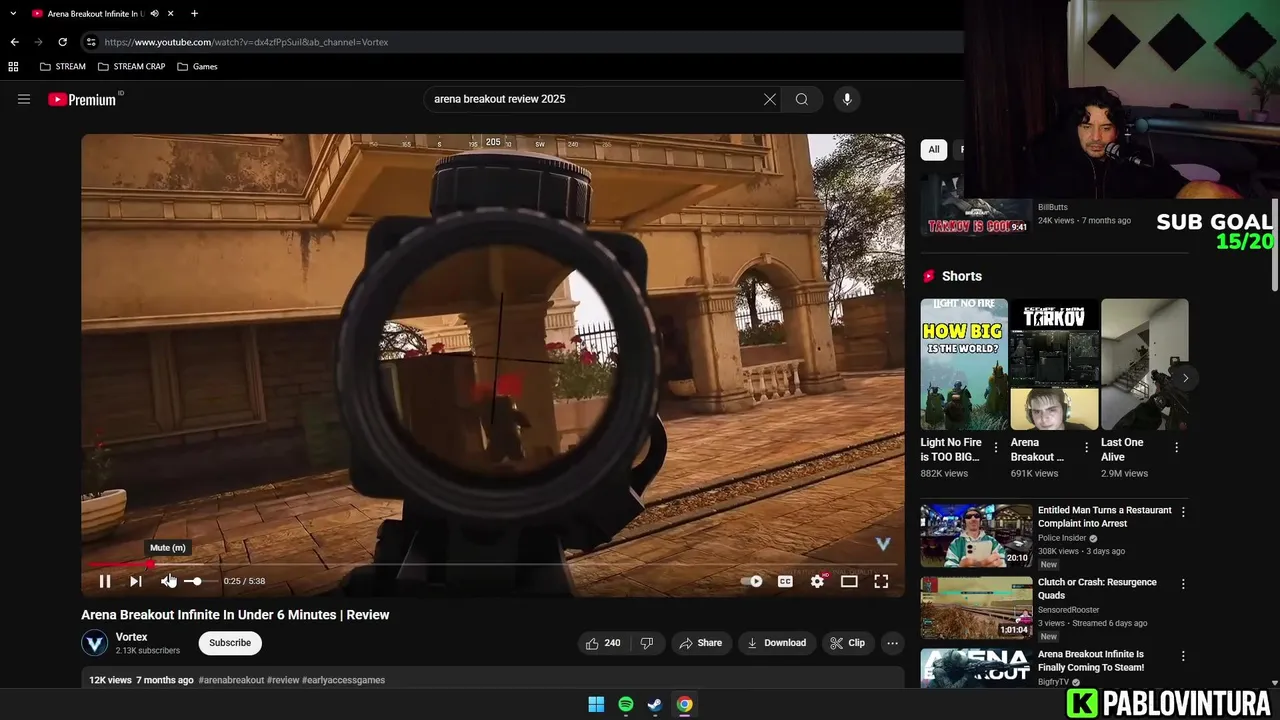Open options for Arena Breakout Infinite Steam video
Image resolution: width=1280 pixels, height=720 pixels.
1183,656
